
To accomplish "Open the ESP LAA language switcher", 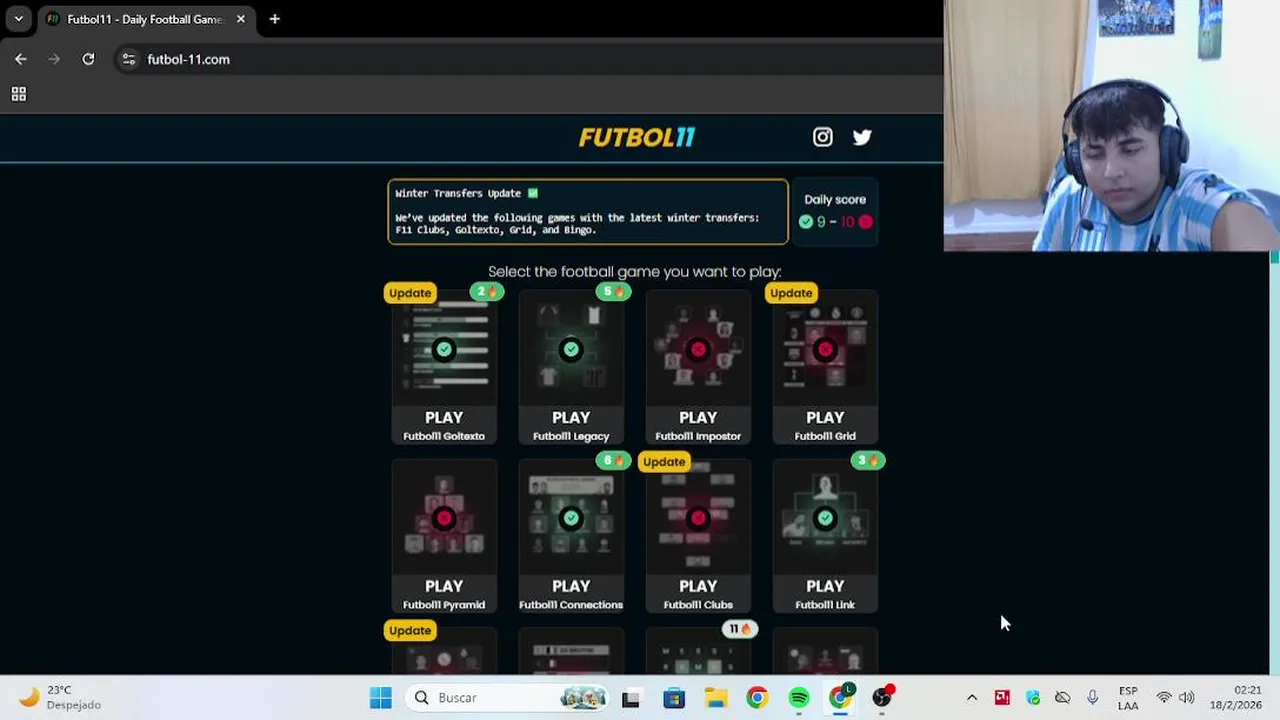I will click(1128, 698).
